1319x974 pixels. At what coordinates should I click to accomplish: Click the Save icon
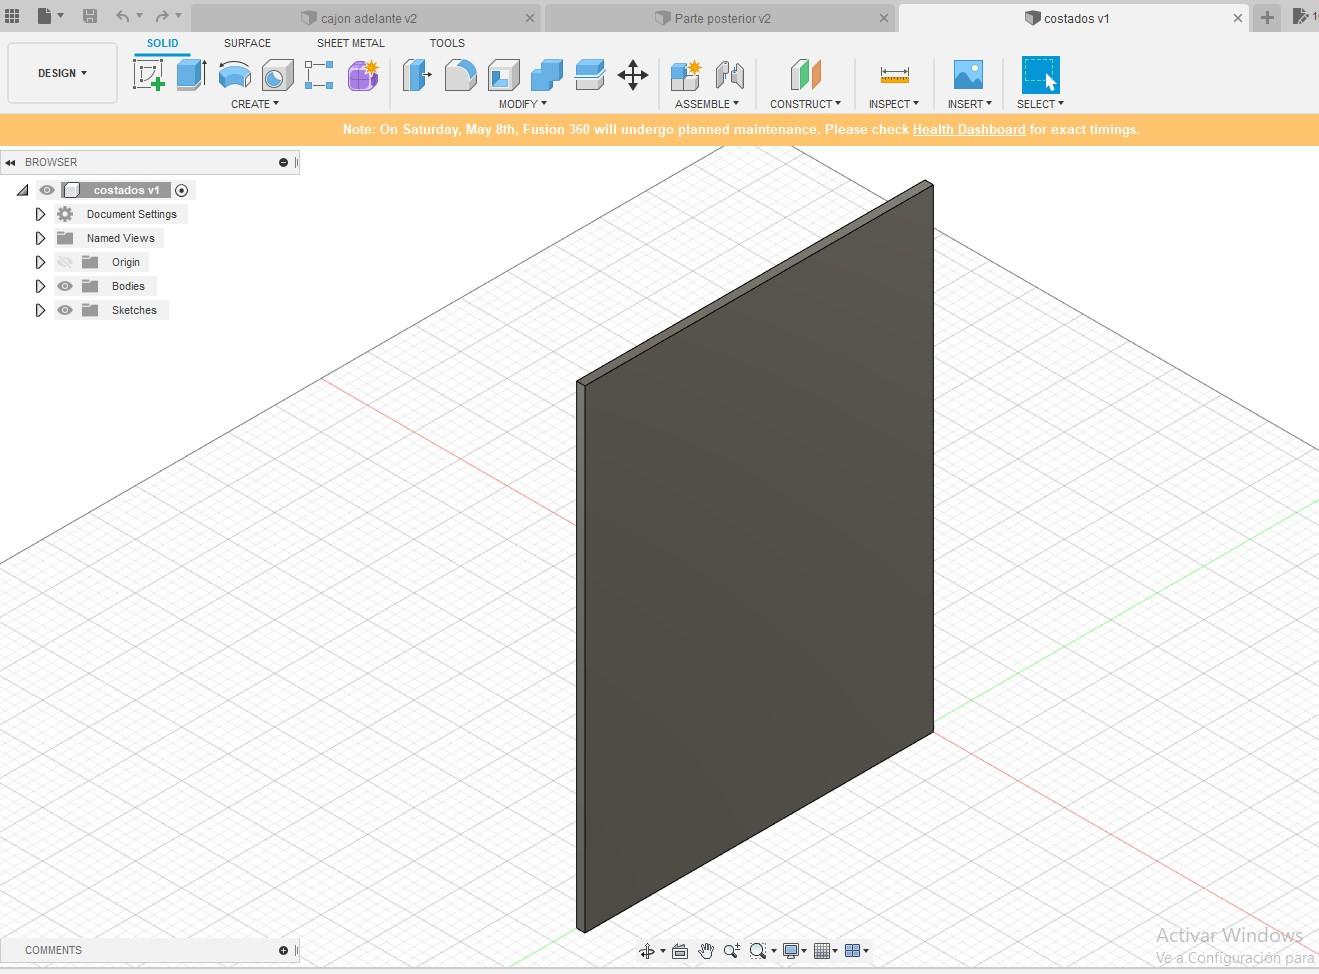(89, 16)
